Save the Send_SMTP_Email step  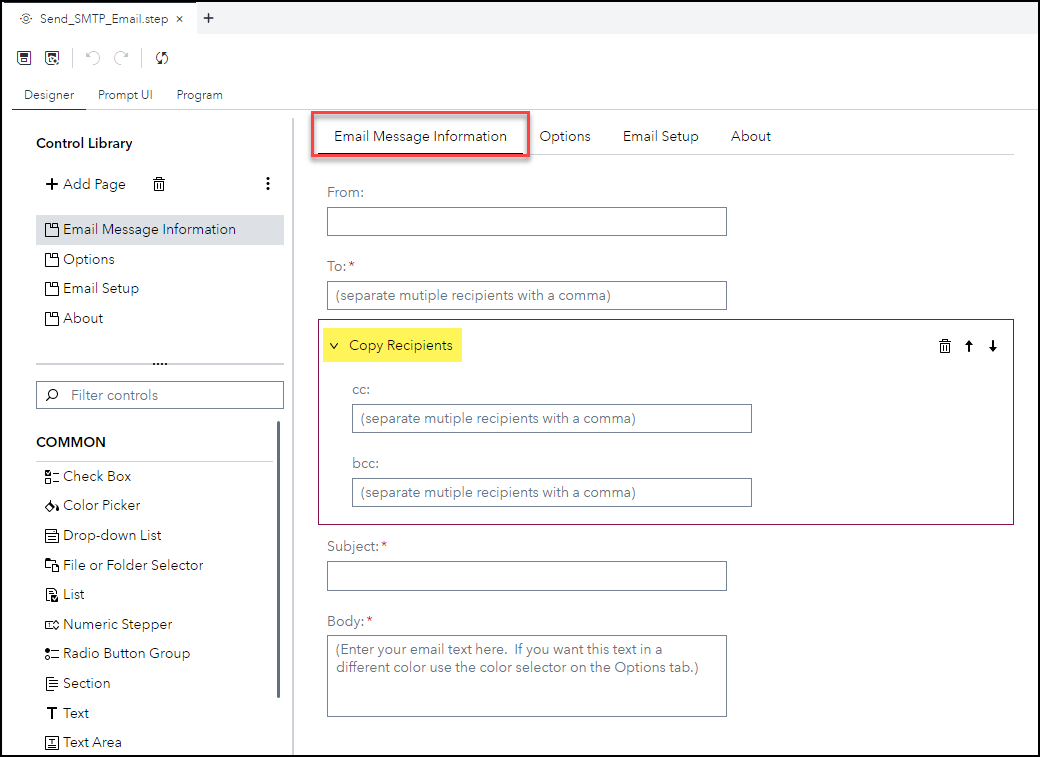23,57
